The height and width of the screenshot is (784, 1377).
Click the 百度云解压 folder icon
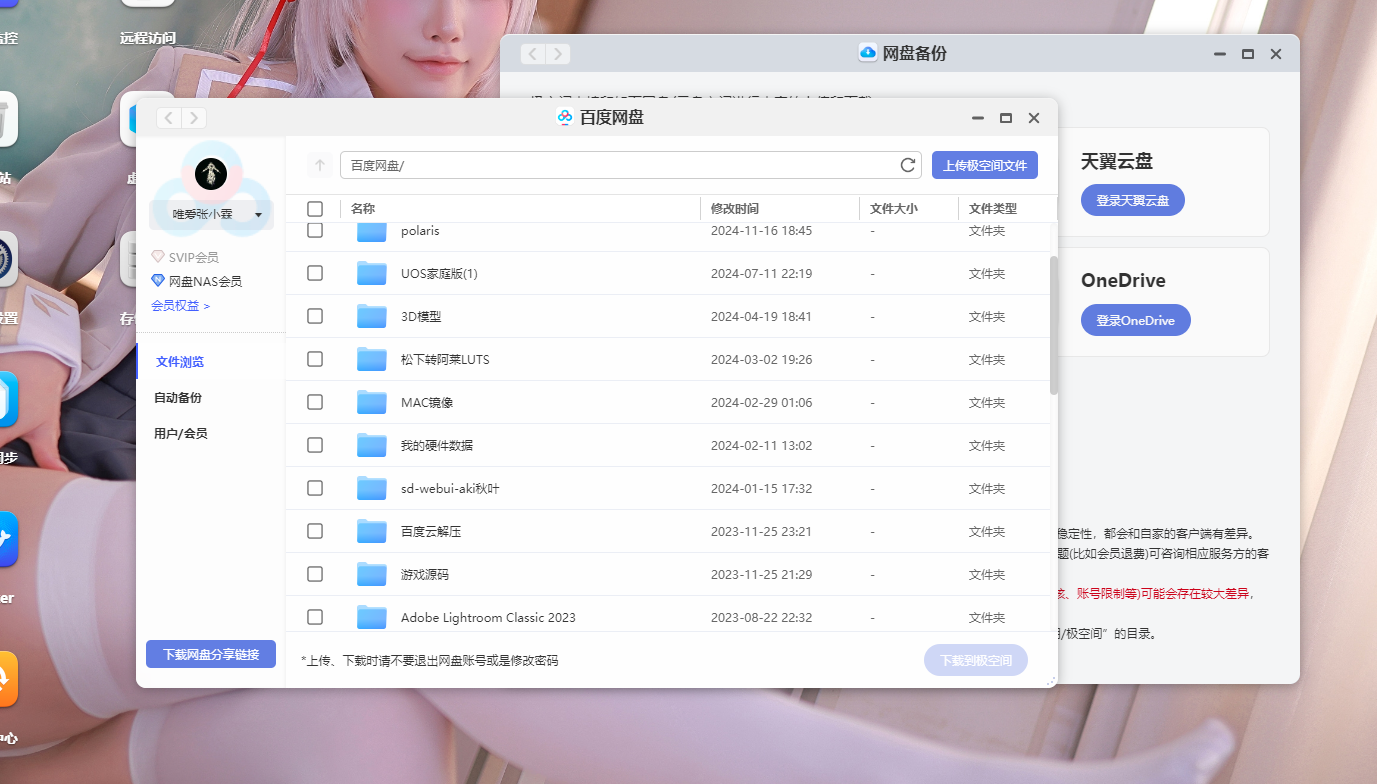pos(372,531)
